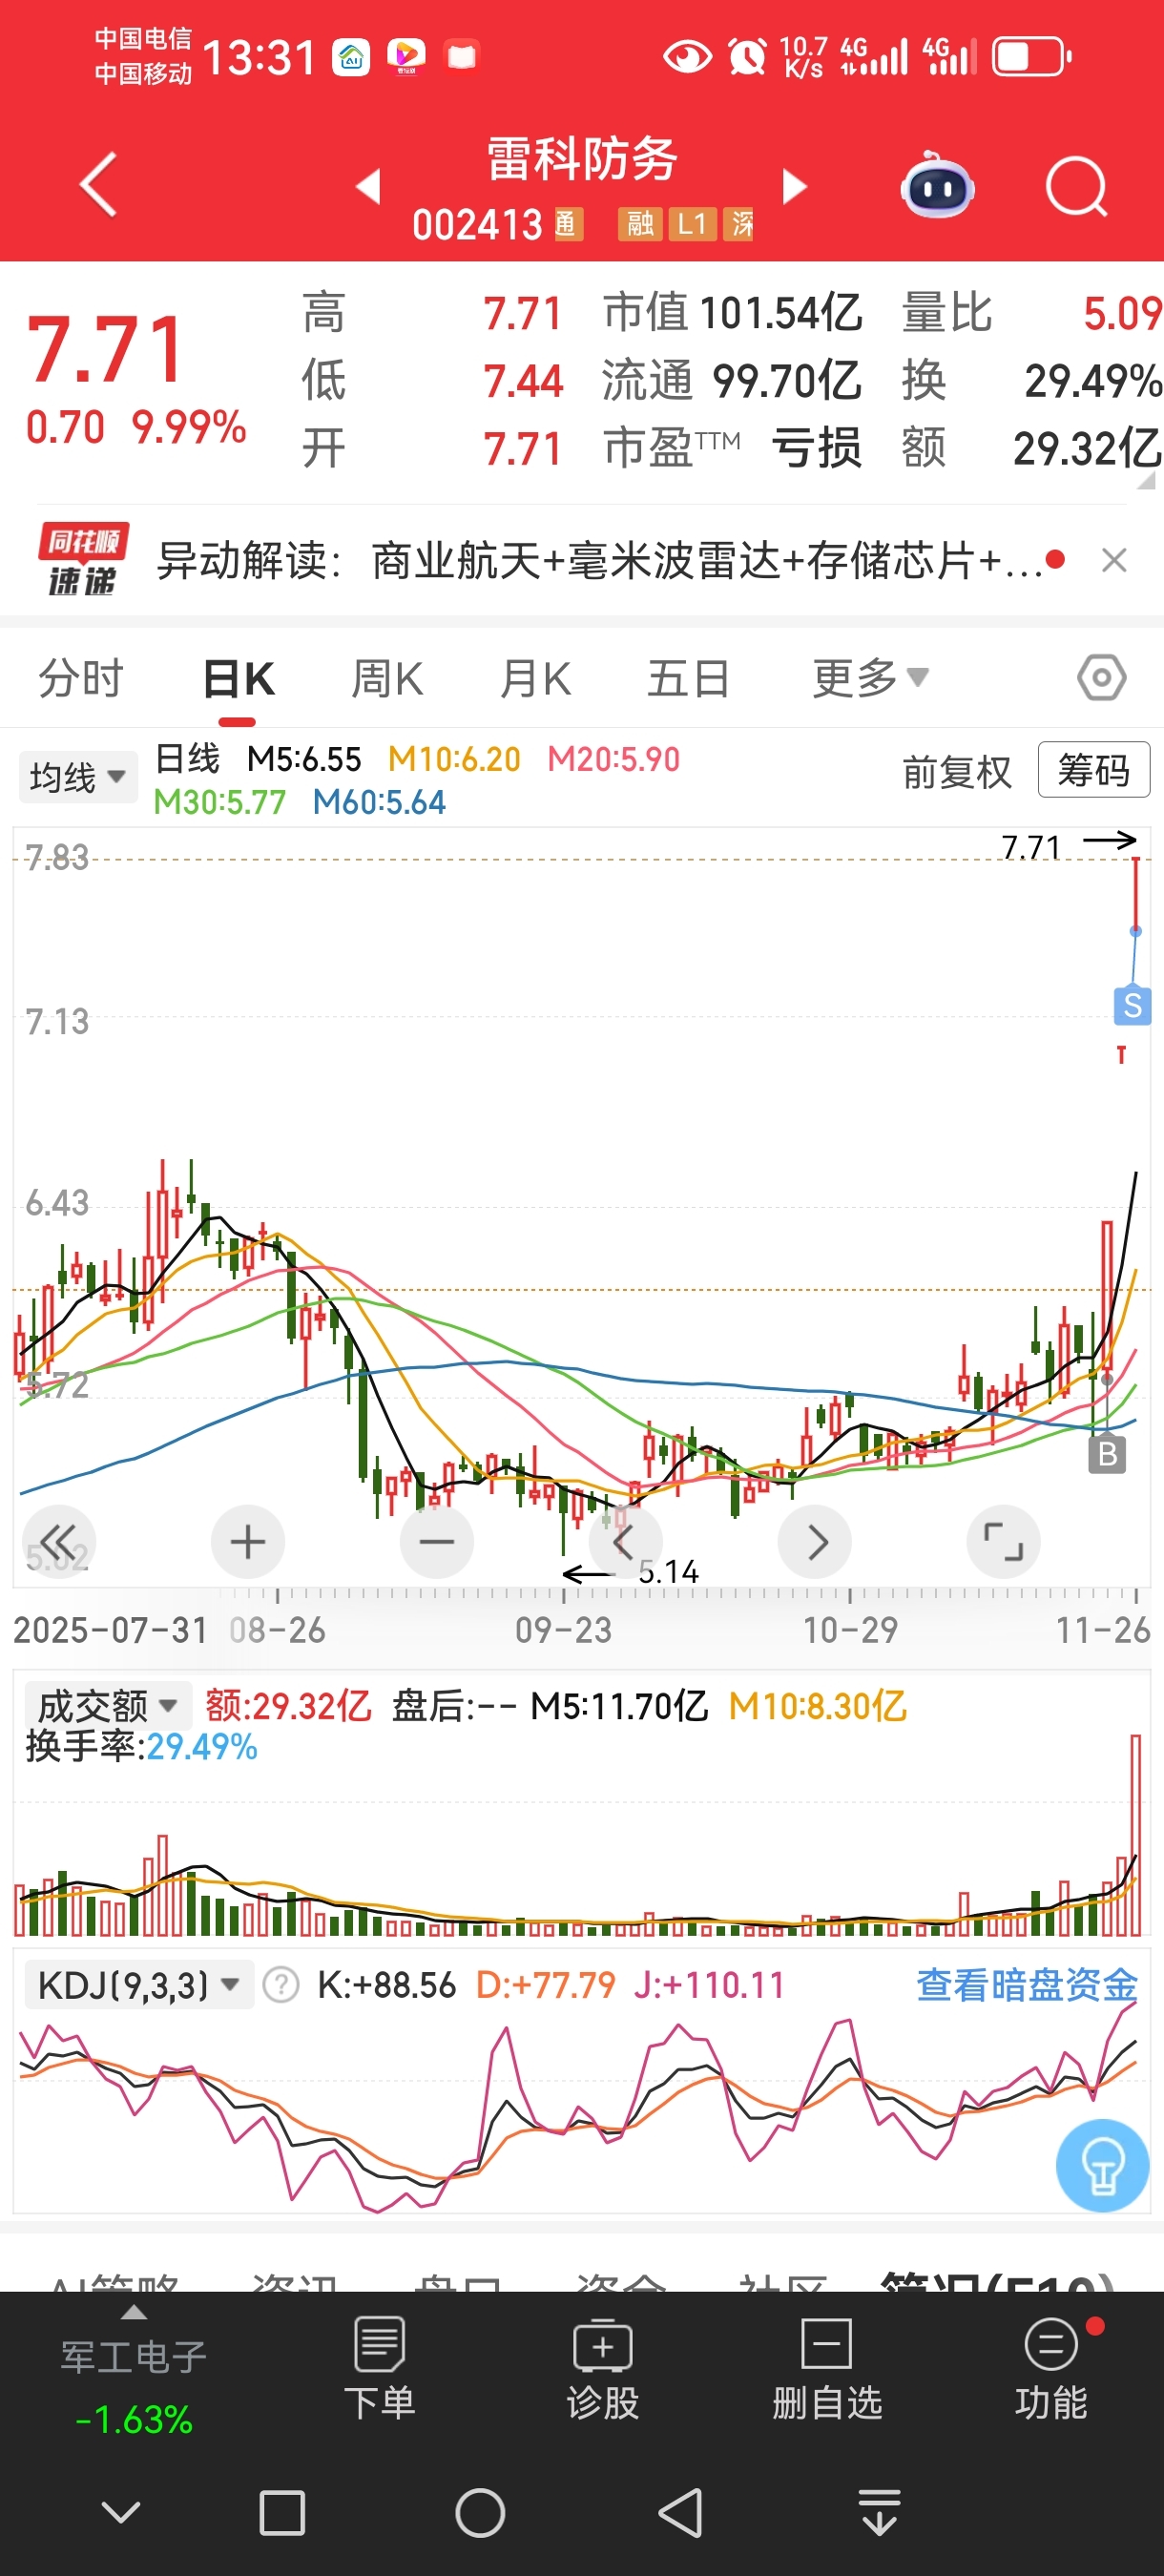The width and height of the screenshot is (1164, 2576).
Task: Switch to 分时 chart tab
Action: pos(81,679)
